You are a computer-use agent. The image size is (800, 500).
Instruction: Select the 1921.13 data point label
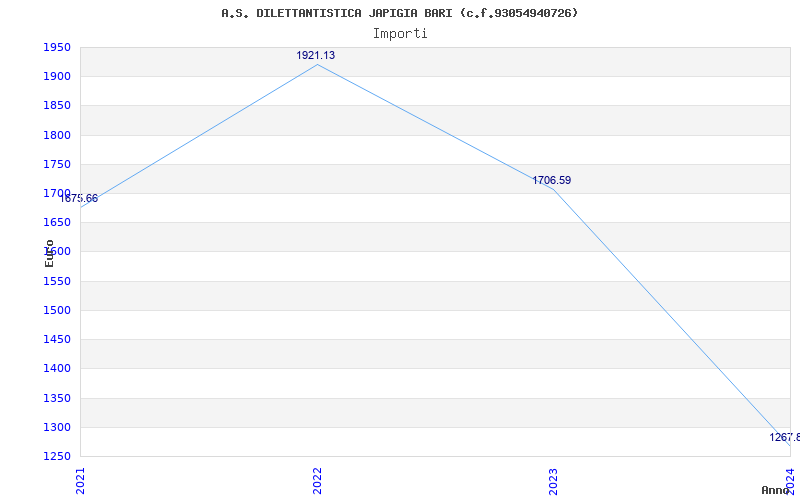316,55
